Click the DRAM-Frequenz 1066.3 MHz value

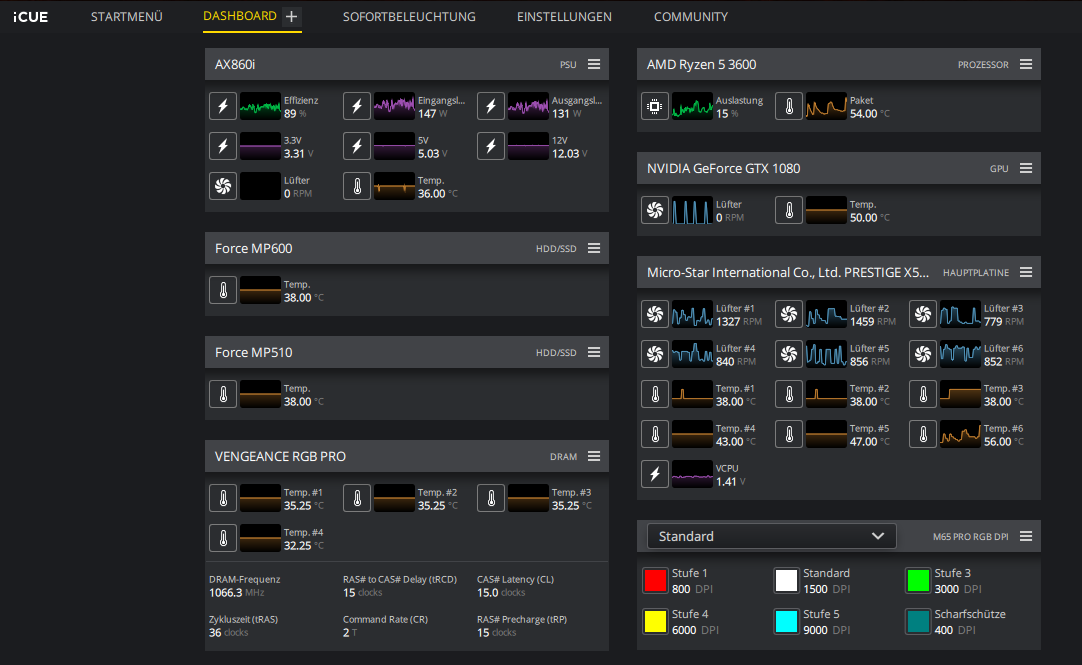(x=237, y=593)
